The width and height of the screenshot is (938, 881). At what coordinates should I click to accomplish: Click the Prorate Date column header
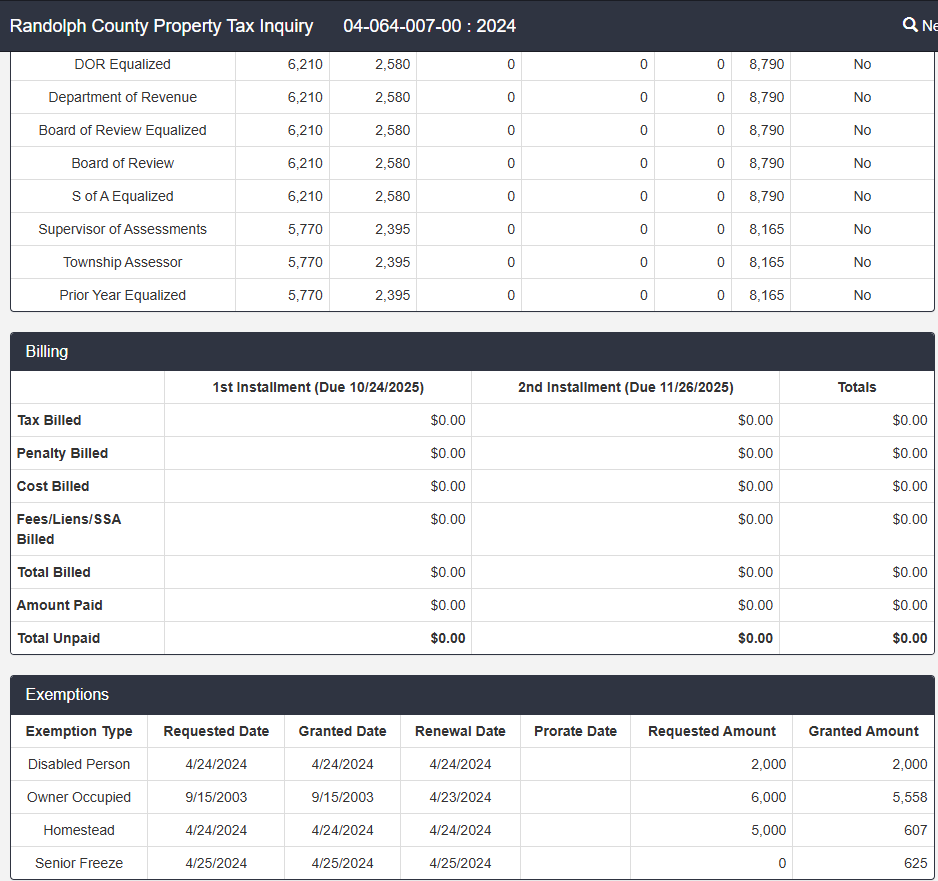pyautogui.click(x=575, y=731)
